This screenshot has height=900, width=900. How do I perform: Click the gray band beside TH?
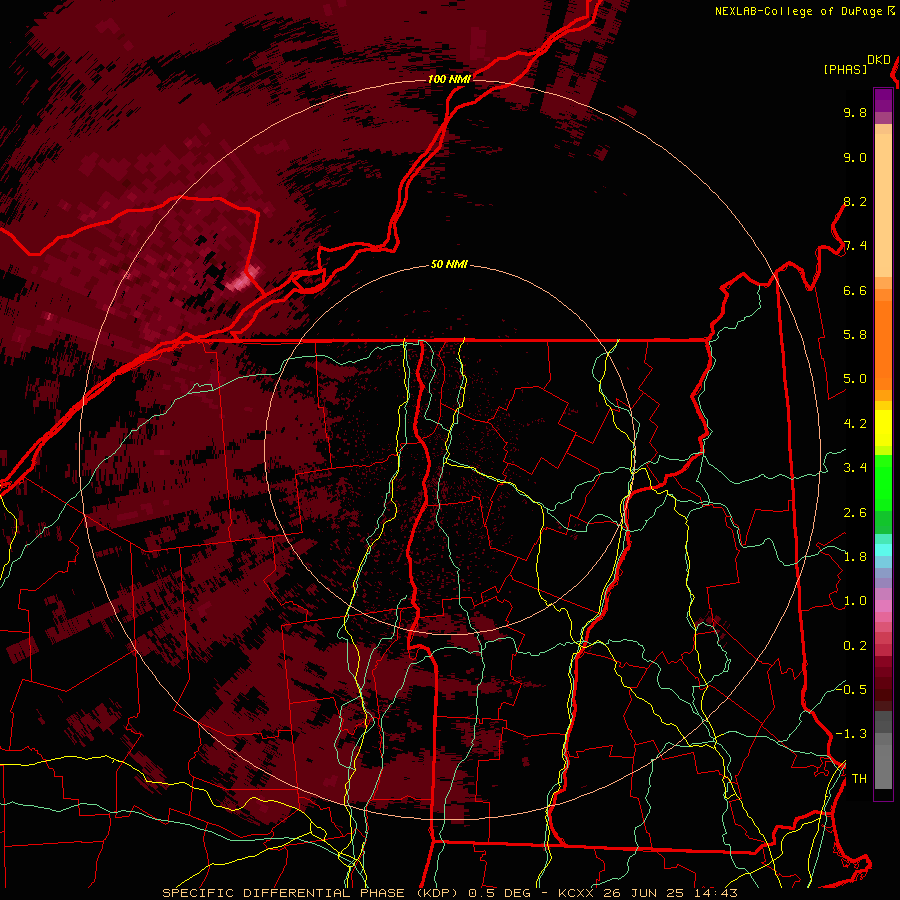(x=883, y=766)
